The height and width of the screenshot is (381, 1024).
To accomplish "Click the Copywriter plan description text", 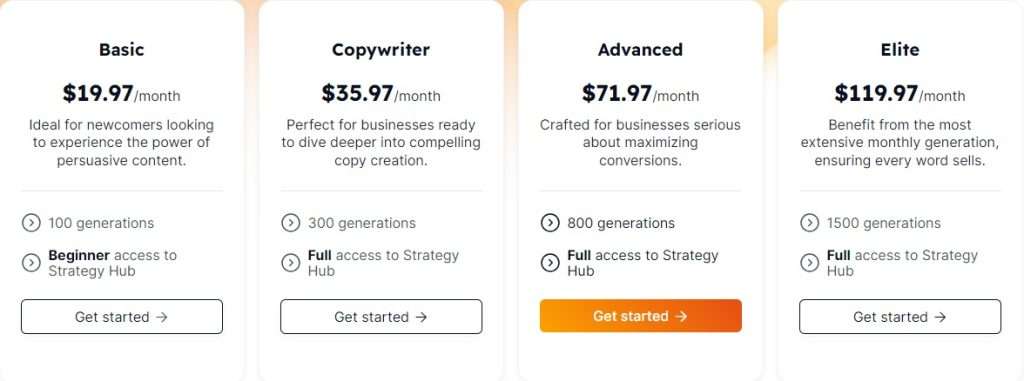I will click(x=381, y=142).
